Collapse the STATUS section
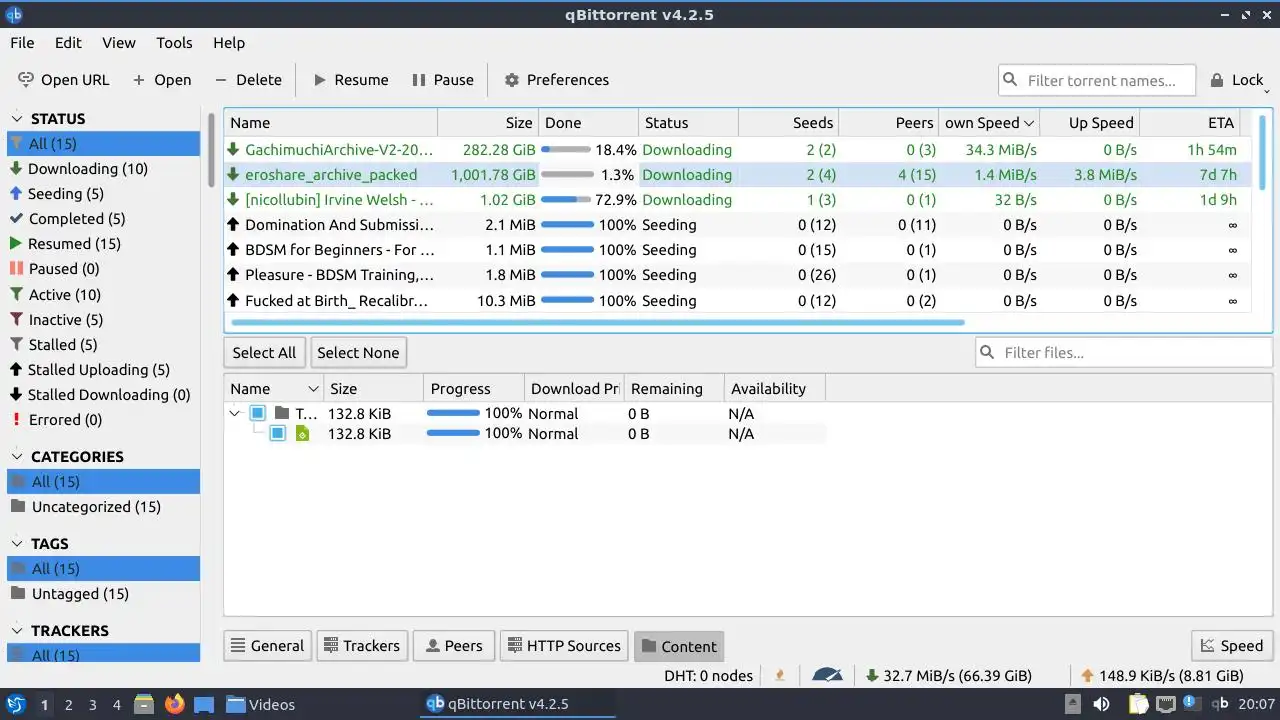The image size is (1280, 720). tap(16, 118)
